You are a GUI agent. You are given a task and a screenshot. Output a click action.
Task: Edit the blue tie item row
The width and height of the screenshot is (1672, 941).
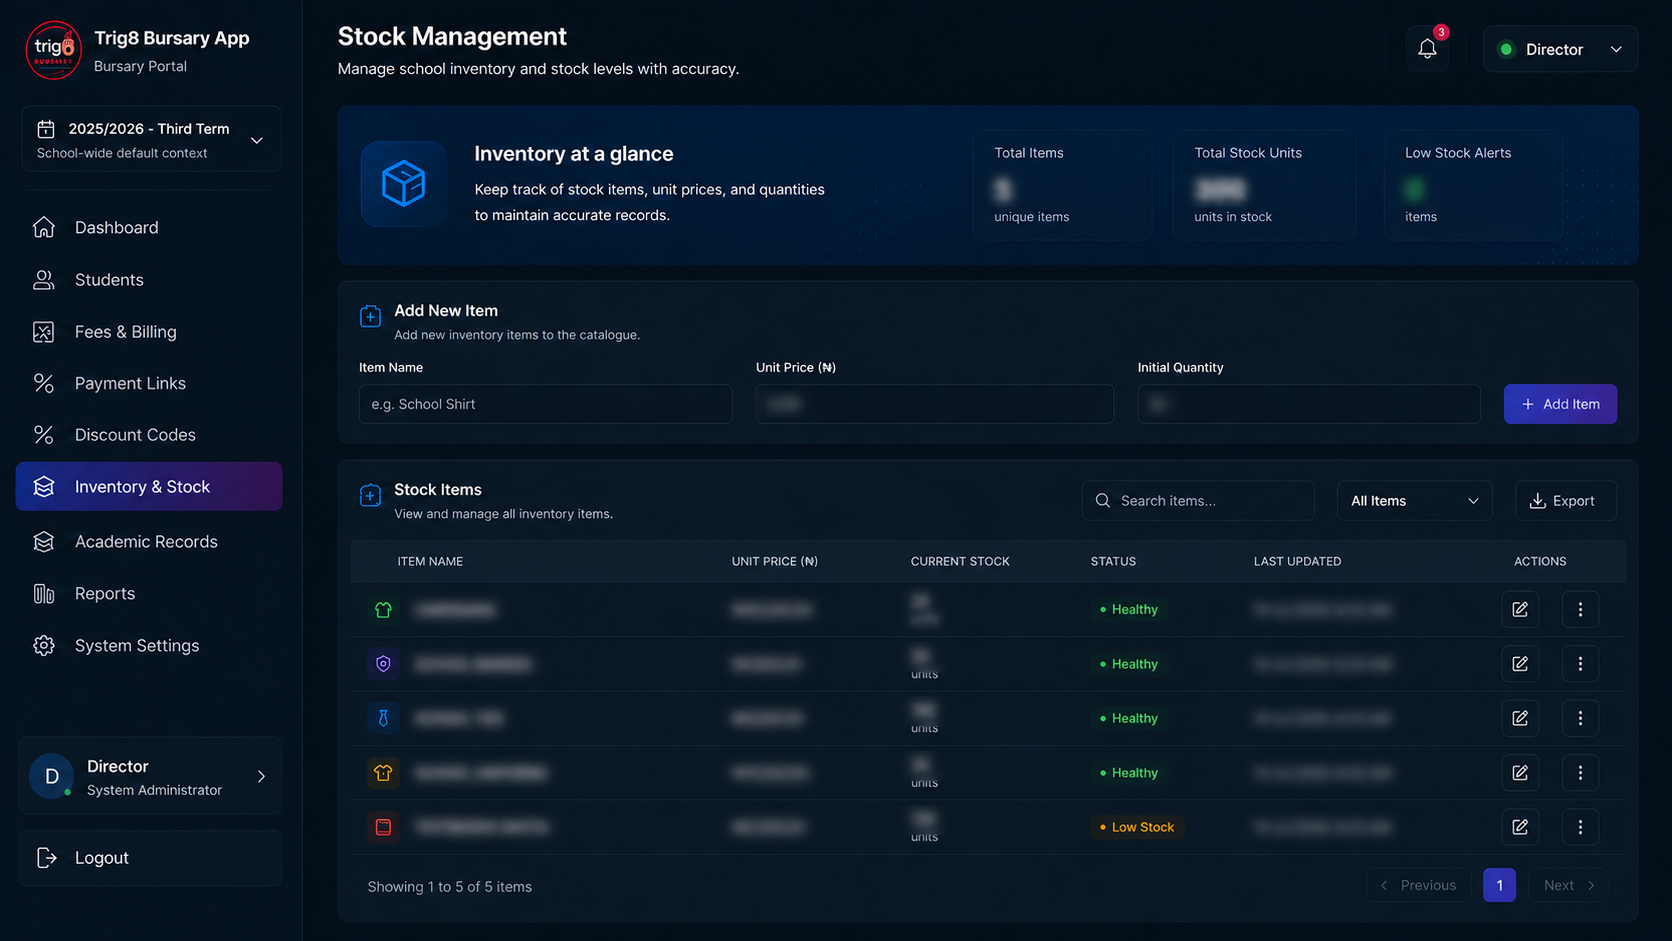1520,718
